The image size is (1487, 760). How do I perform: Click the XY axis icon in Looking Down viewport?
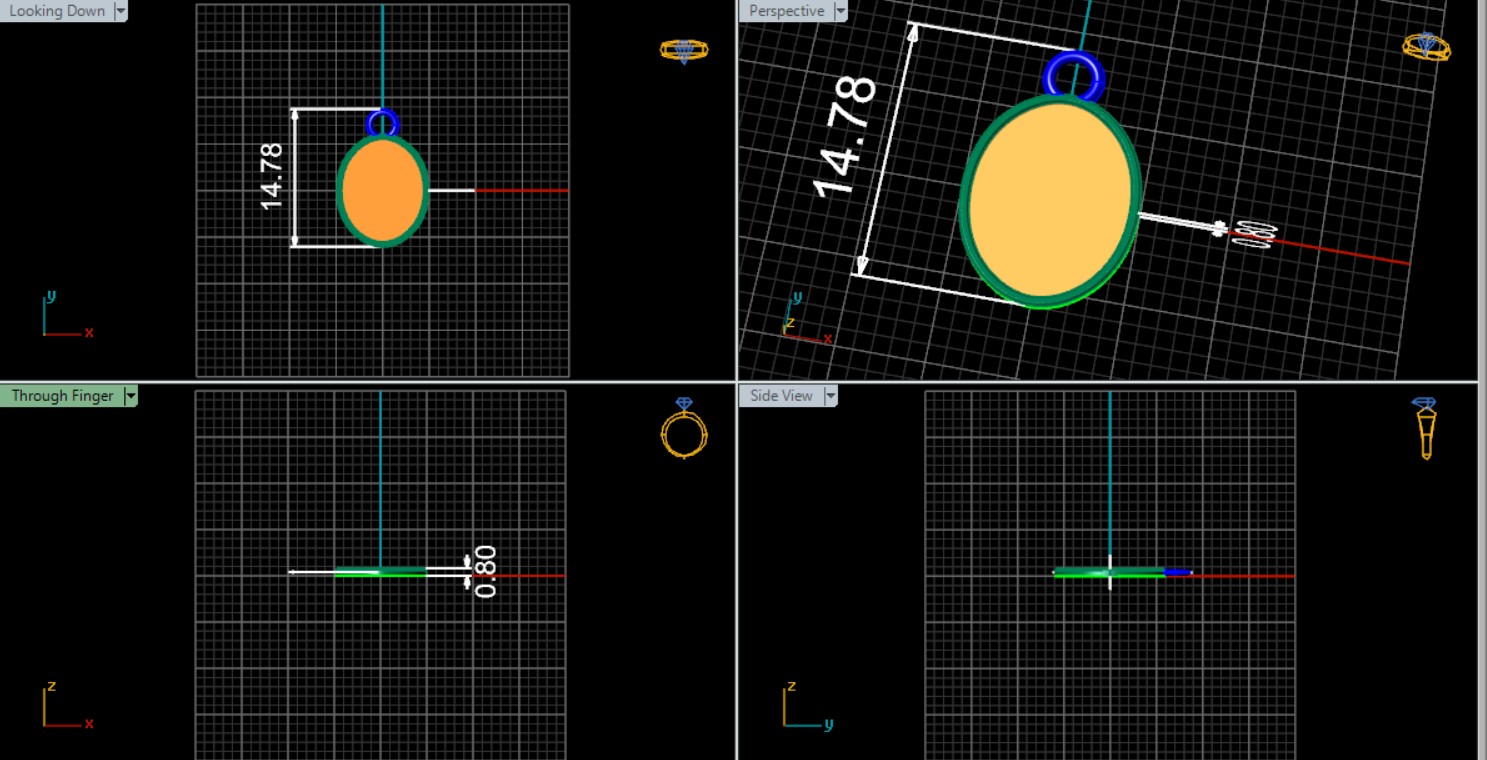click(x=64, y=318)
